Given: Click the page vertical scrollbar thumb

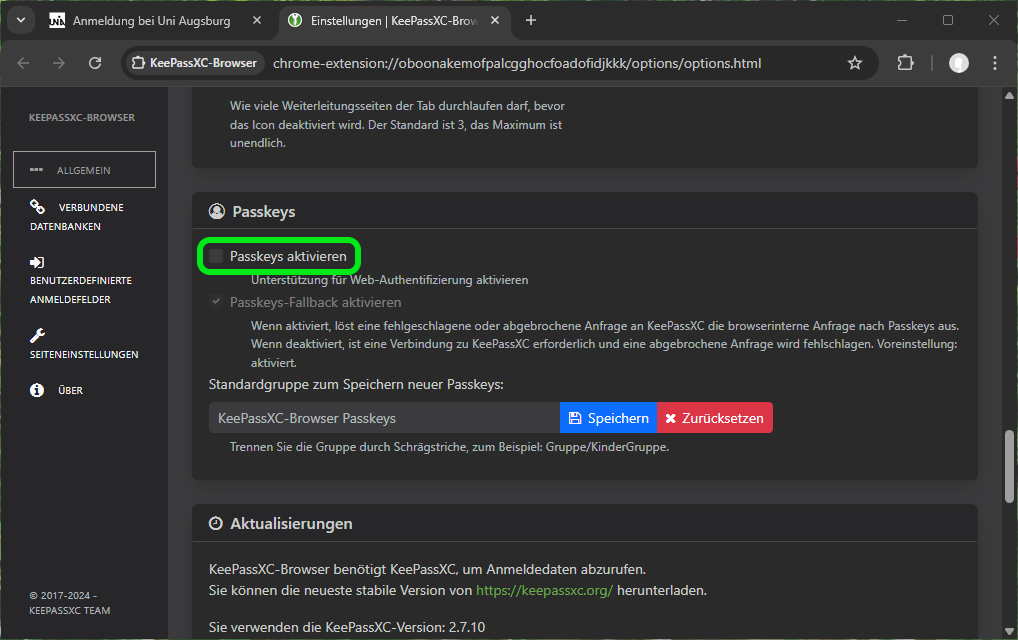Looking at the screenshot, I should pos(1009,467).
